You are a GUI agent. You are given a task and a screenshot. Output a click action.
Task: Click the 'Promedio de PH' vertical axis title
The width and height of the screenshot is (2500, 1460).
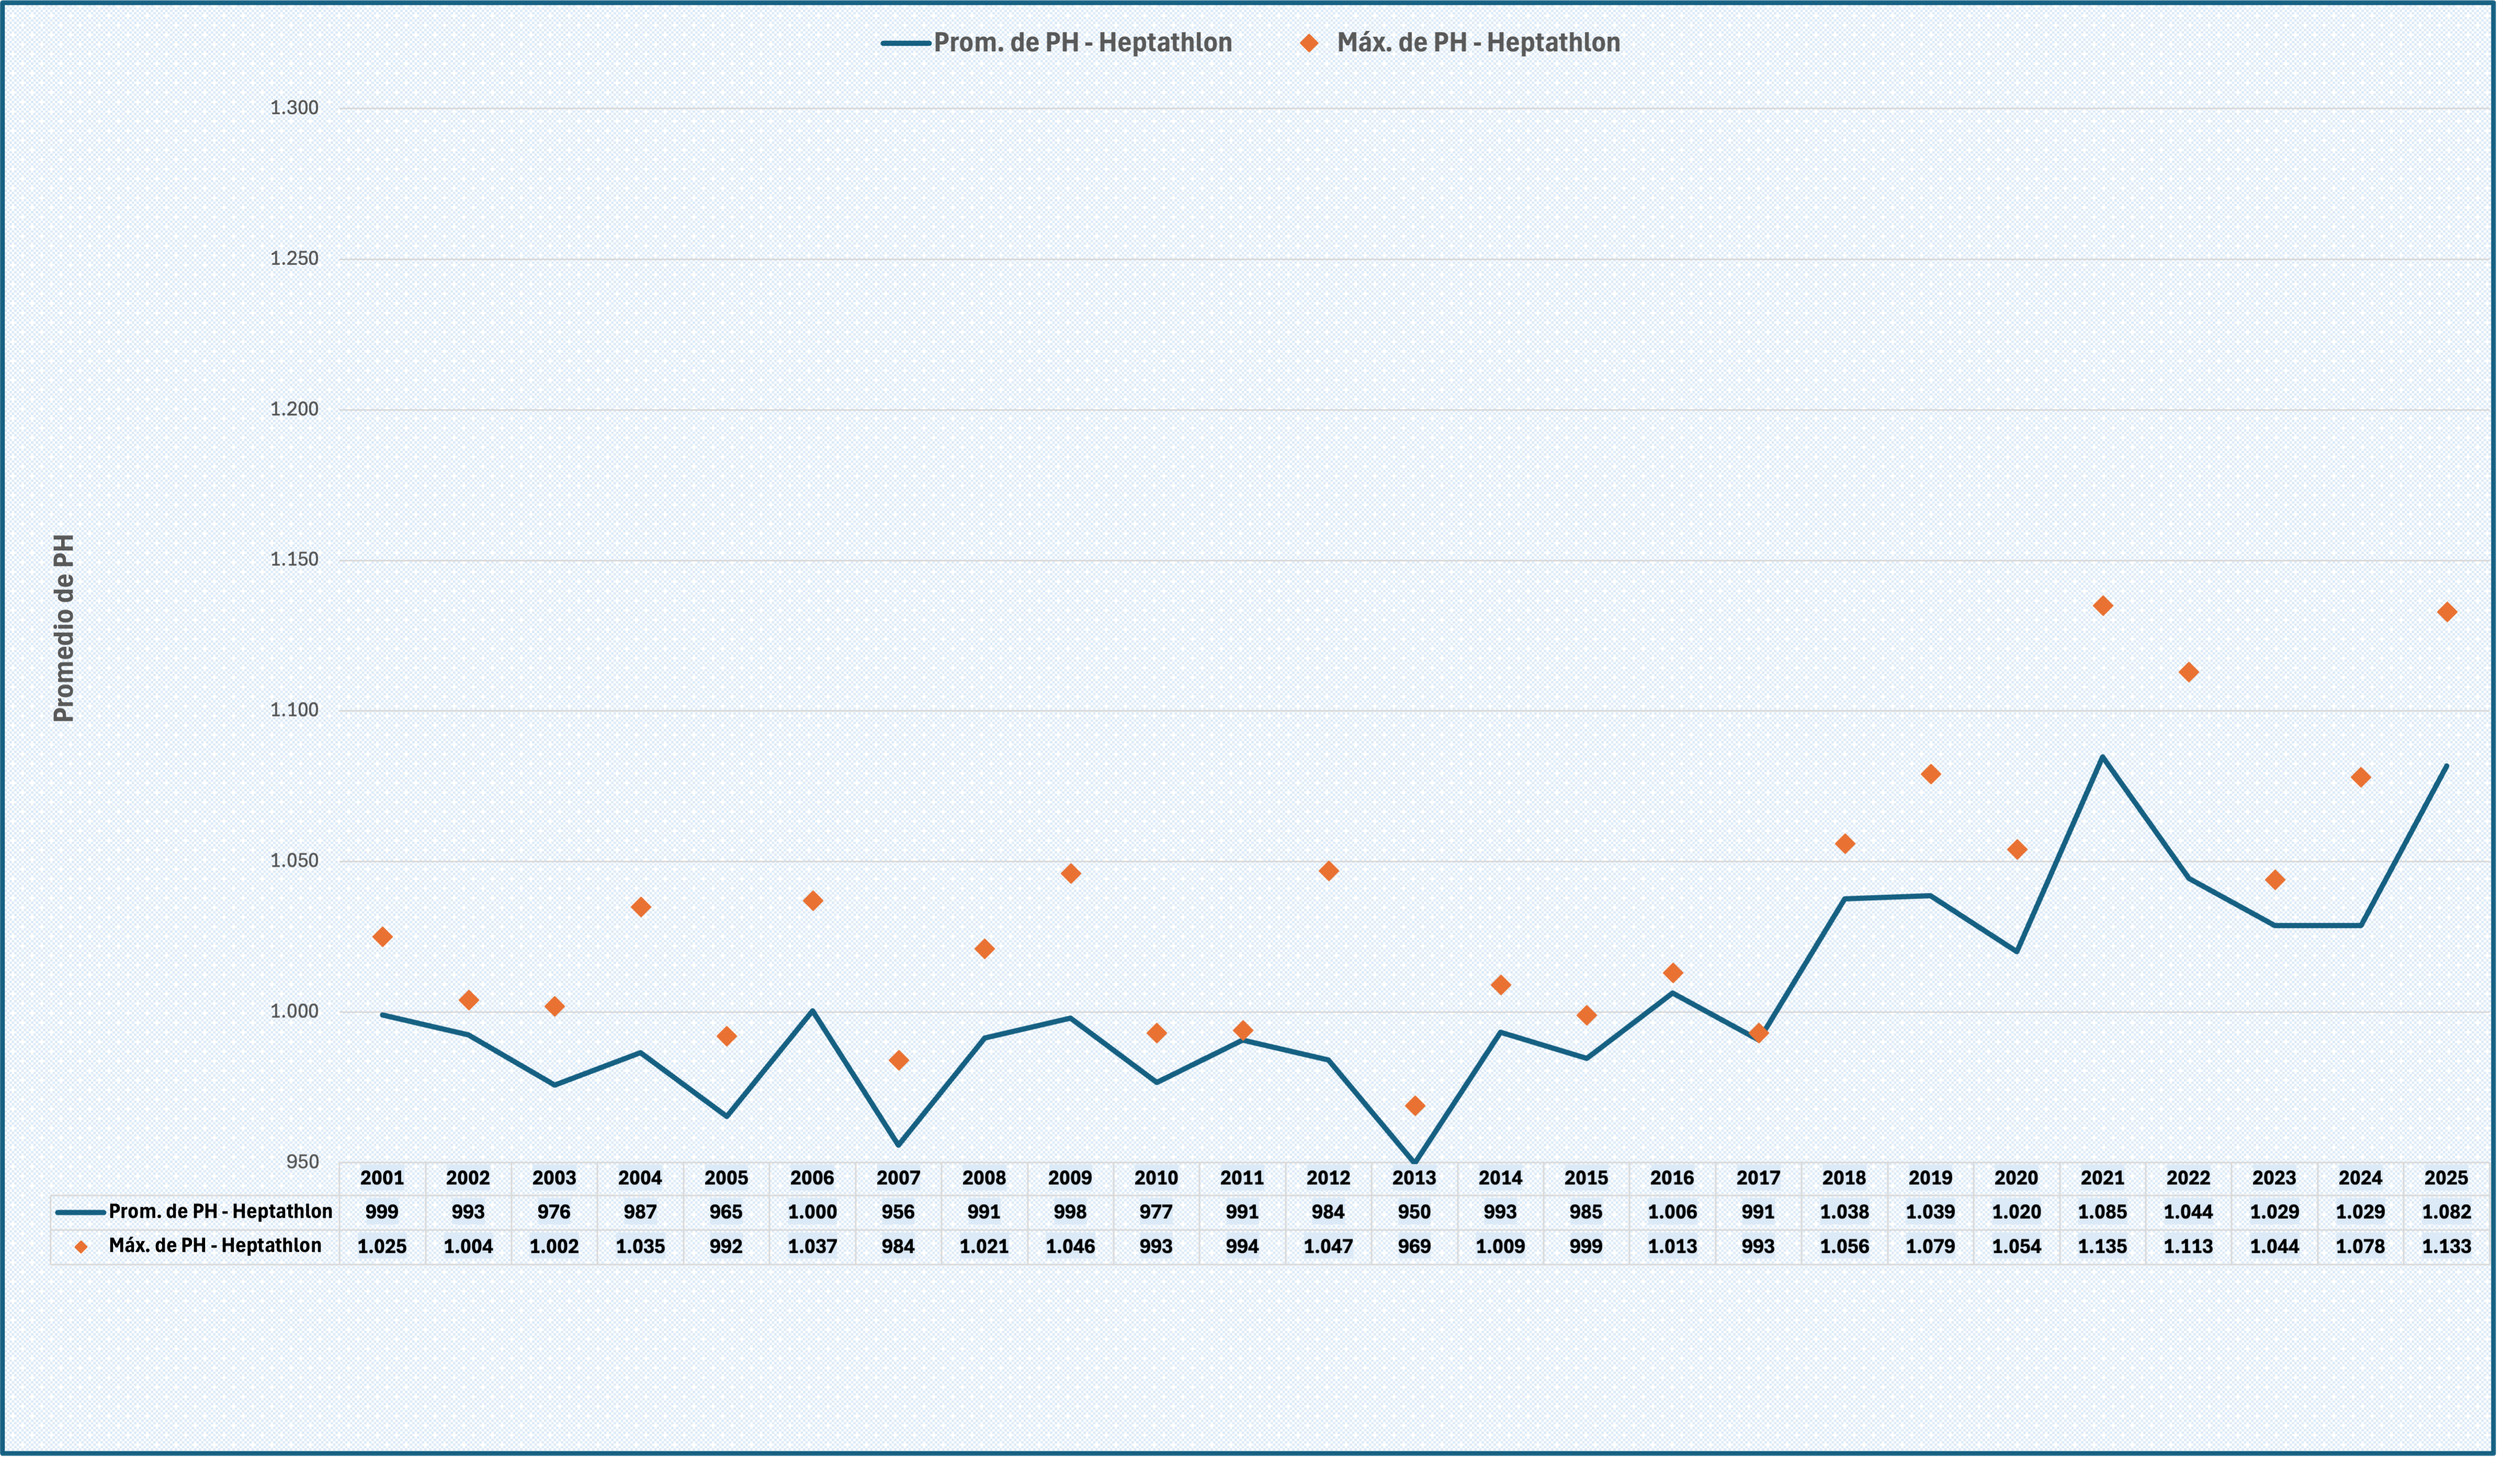pos(64,628)
